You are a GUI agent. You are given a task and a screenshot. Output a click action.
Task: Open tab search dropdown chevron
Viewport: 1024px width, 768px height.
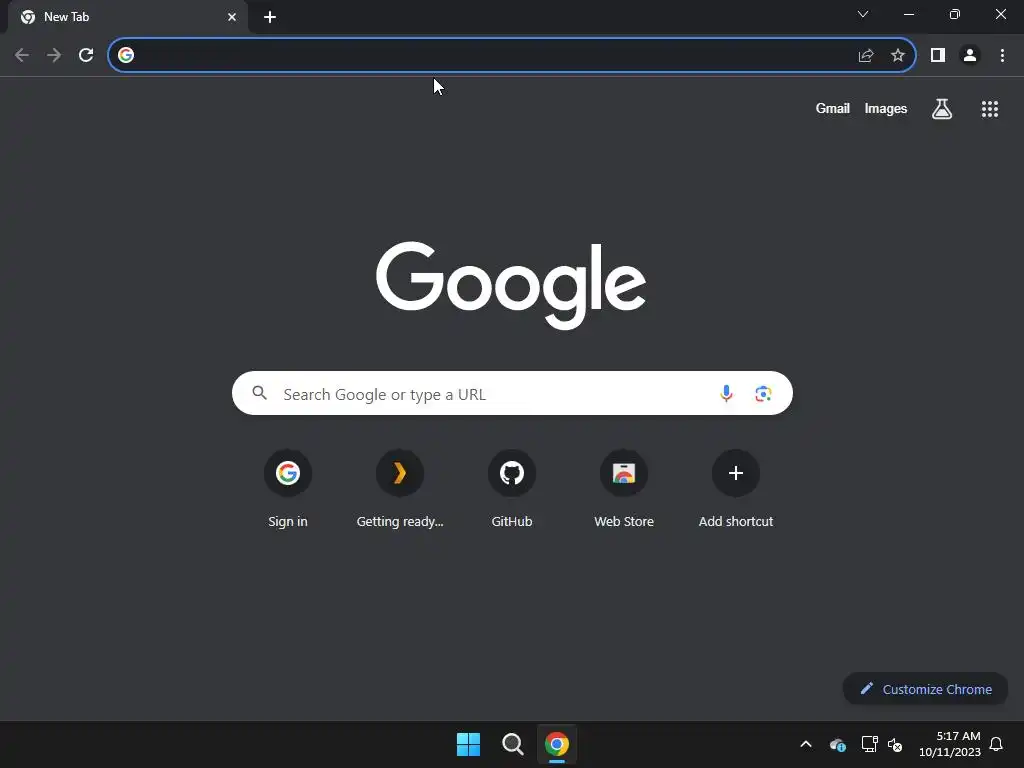[x=863, y=14]
